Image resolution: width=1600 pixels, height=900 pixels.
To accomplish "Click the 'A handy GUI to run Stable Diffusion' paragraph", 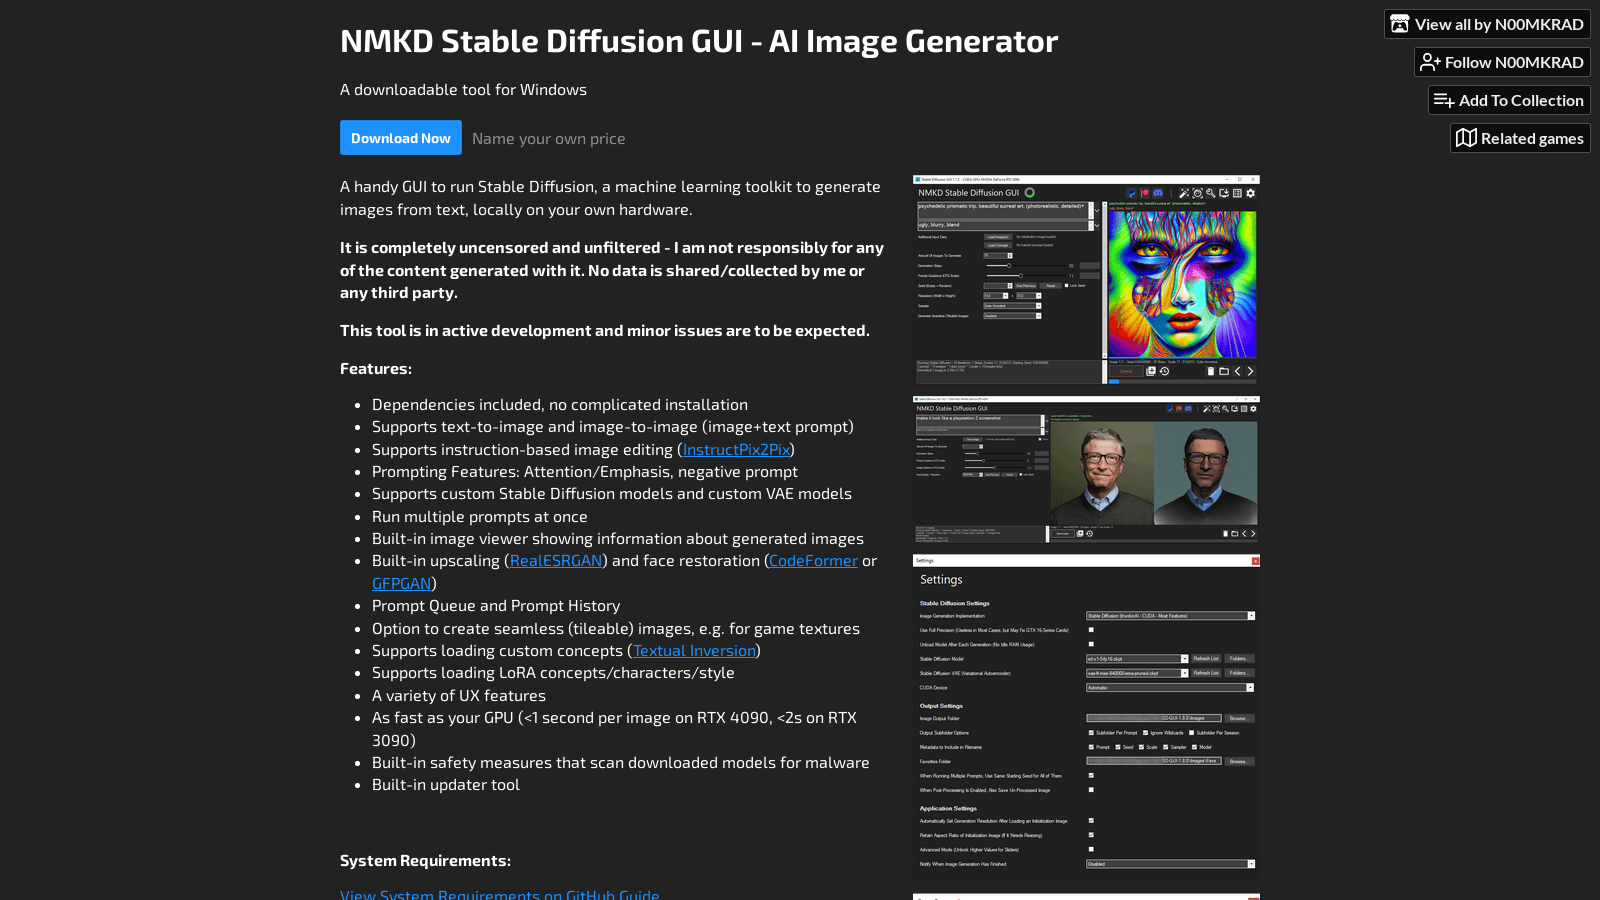I will (610, 198).
